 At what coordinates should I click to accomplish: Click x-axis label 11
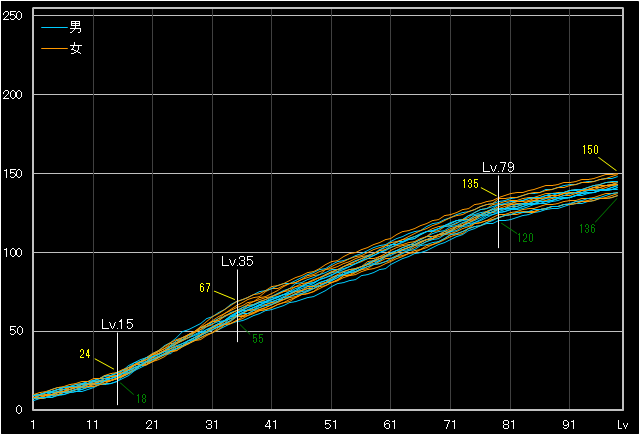click(x=93, y=425)
